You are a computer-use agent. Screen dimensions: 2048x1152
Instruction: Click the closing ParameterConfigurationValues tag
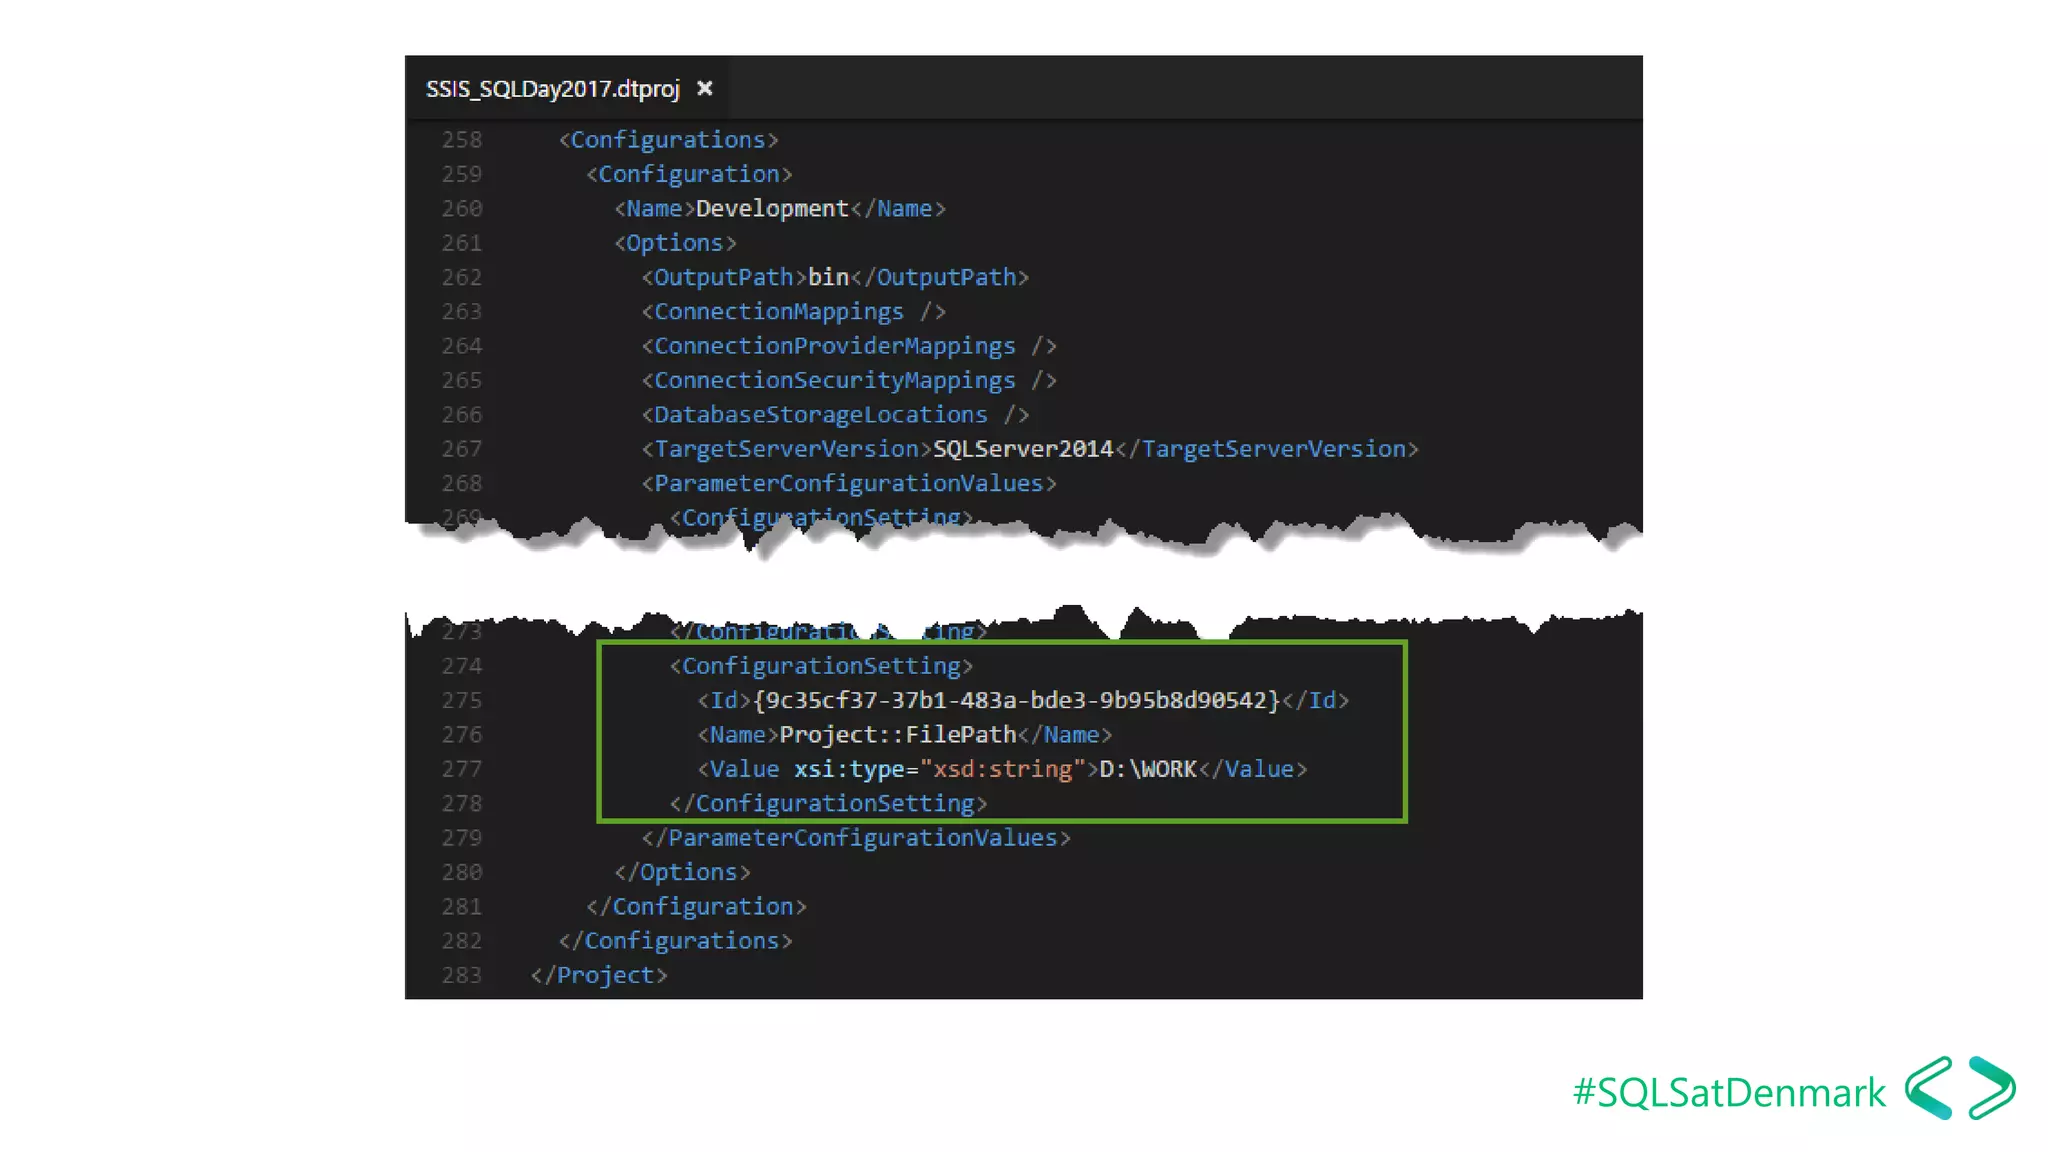pyautogui.click(x=856, y=838)
